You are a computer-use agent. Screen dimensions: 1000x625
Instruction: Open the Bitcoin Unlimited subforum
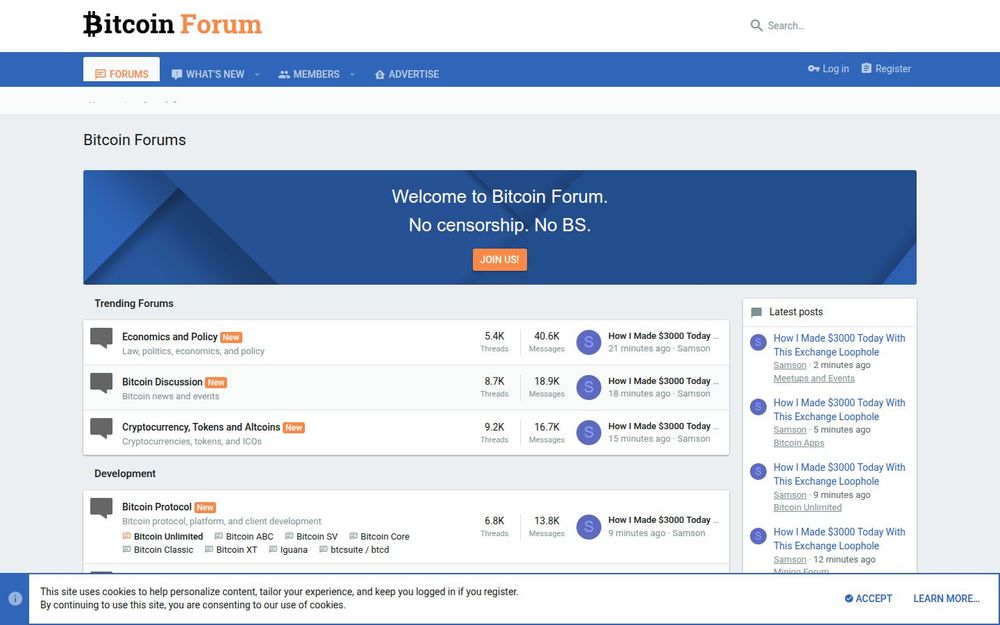(x=168, y=536)
